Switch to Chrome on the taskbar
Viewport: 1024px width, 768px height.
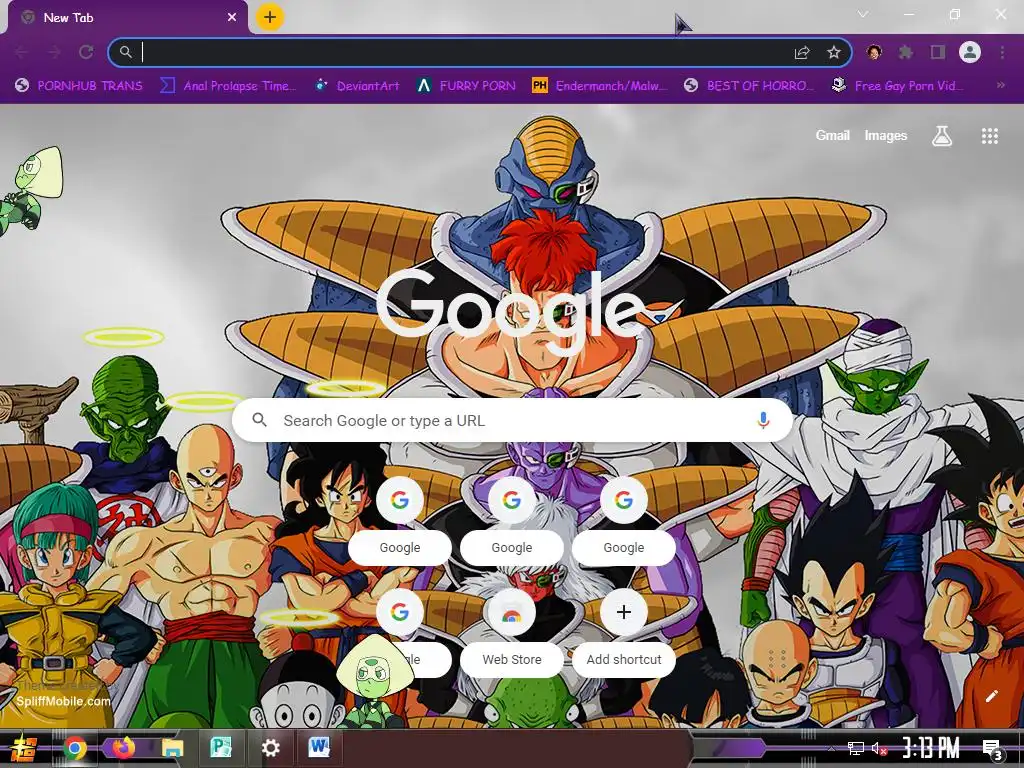click(x=75, y=748)
